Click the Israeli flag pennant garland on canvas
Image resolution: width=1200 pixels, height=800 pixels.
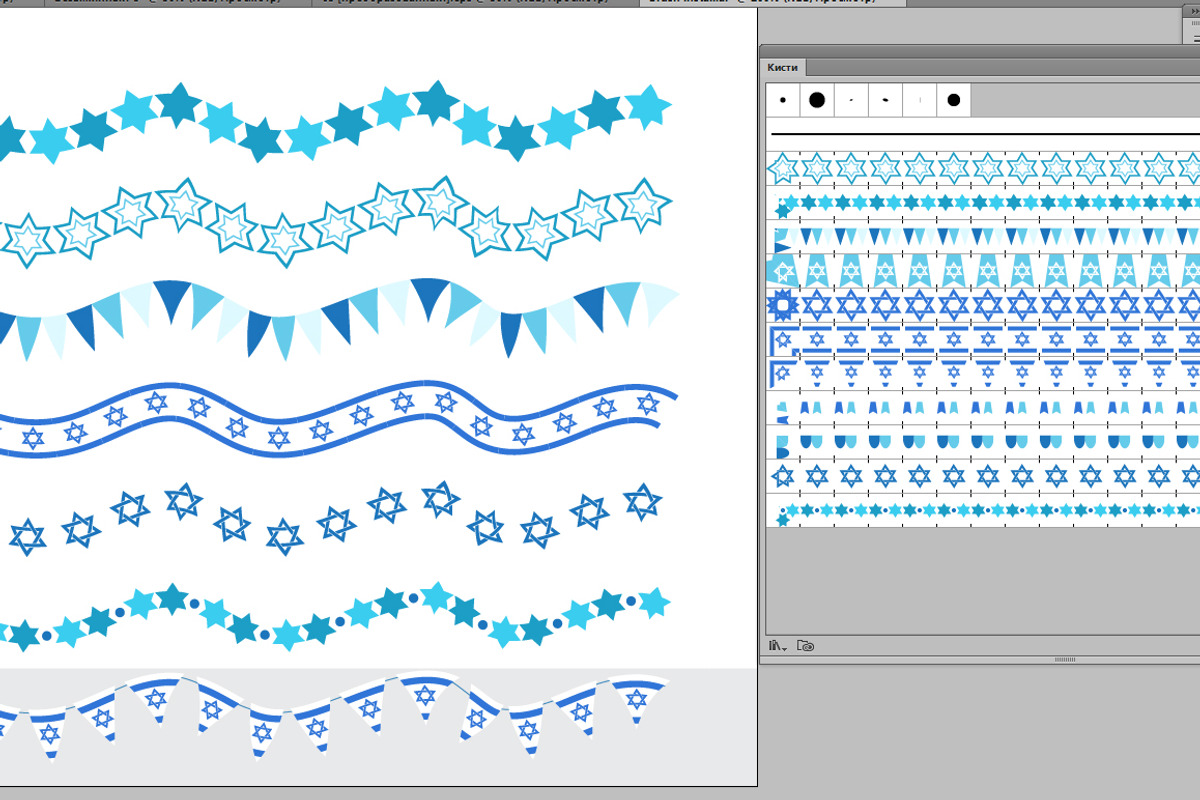point(335,714)
